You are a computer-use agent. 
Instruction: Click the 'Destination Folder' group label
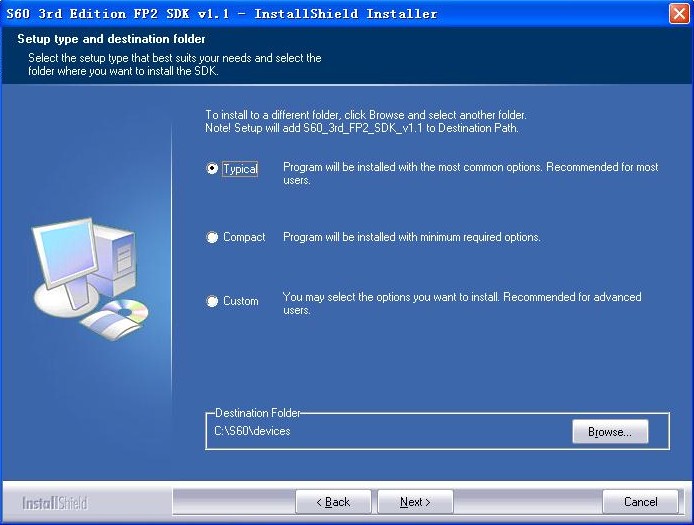[258, 413]
